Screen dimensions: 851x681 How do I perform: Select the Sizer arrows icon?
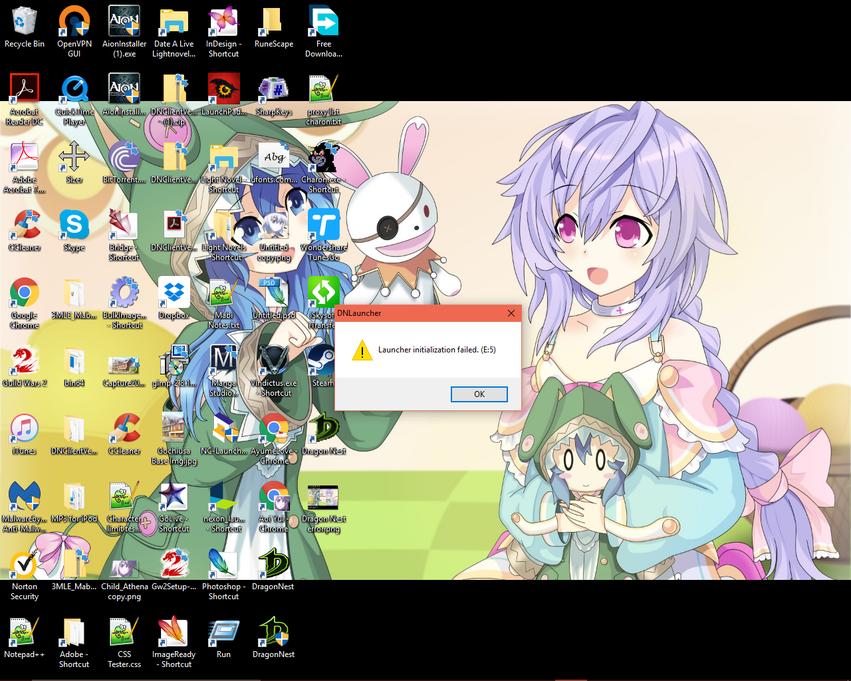[x=74, y=156]
